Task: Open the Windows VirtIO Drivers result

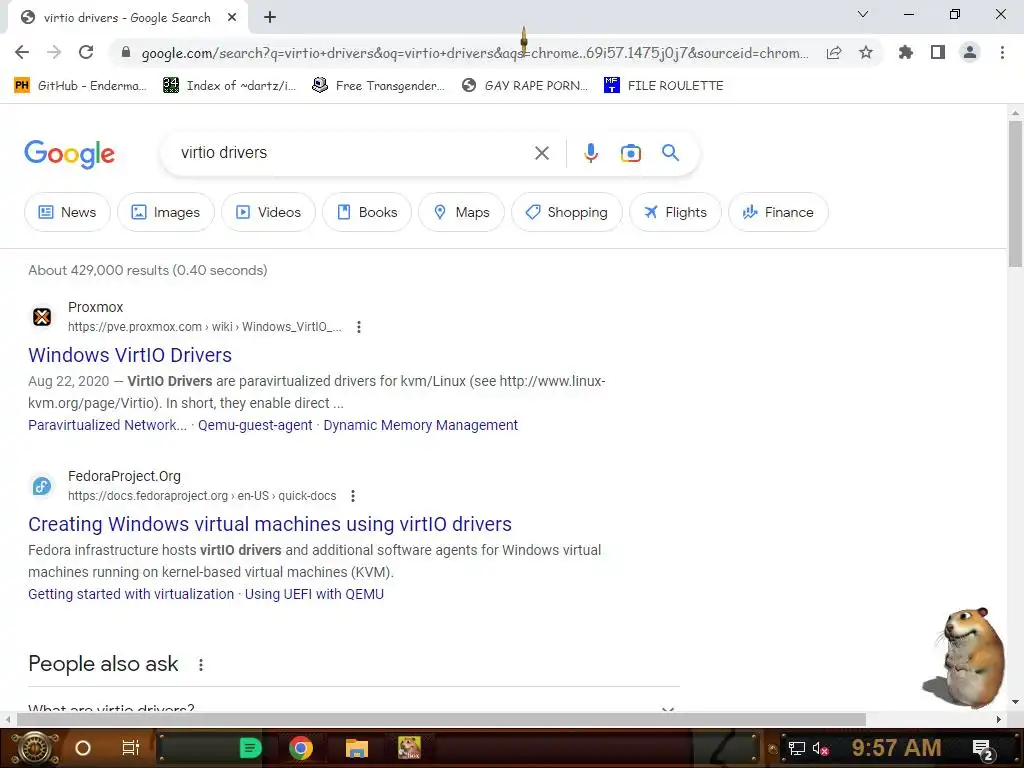Action: (x=130, y=355)
